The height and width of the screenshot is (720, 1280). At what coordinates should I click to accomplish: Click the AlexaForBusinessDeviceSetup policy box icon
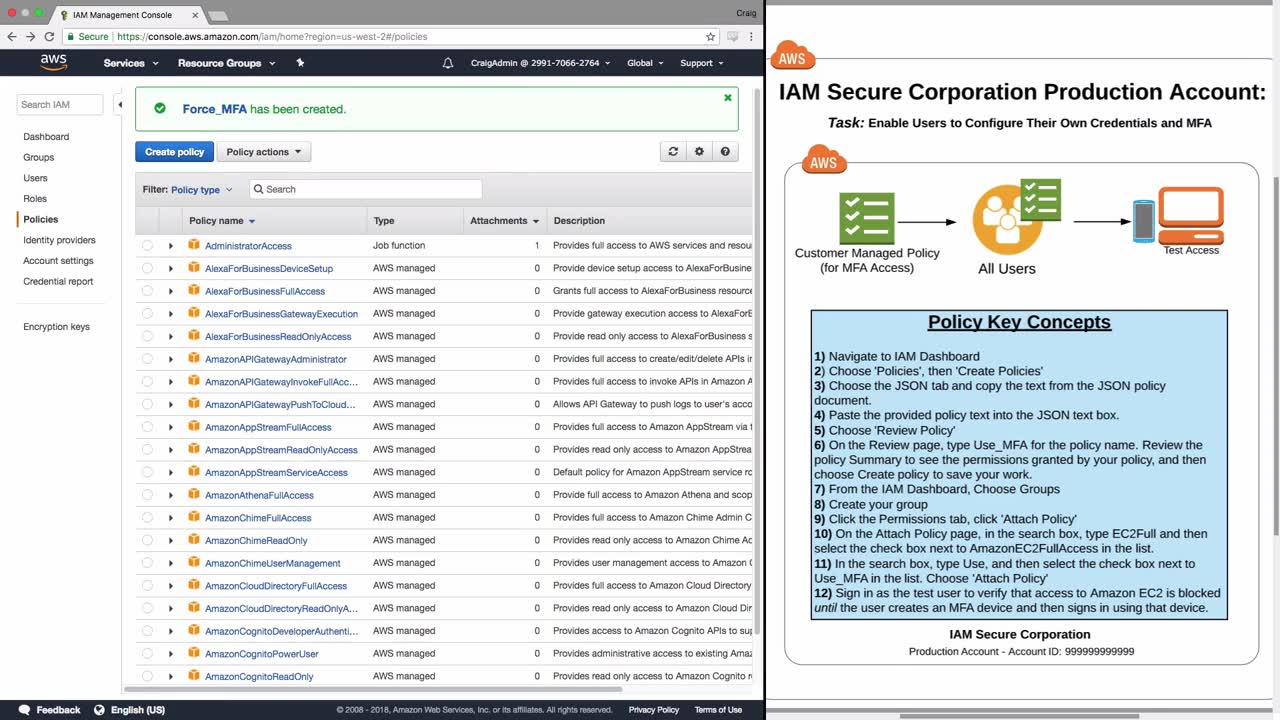[194, 268]
